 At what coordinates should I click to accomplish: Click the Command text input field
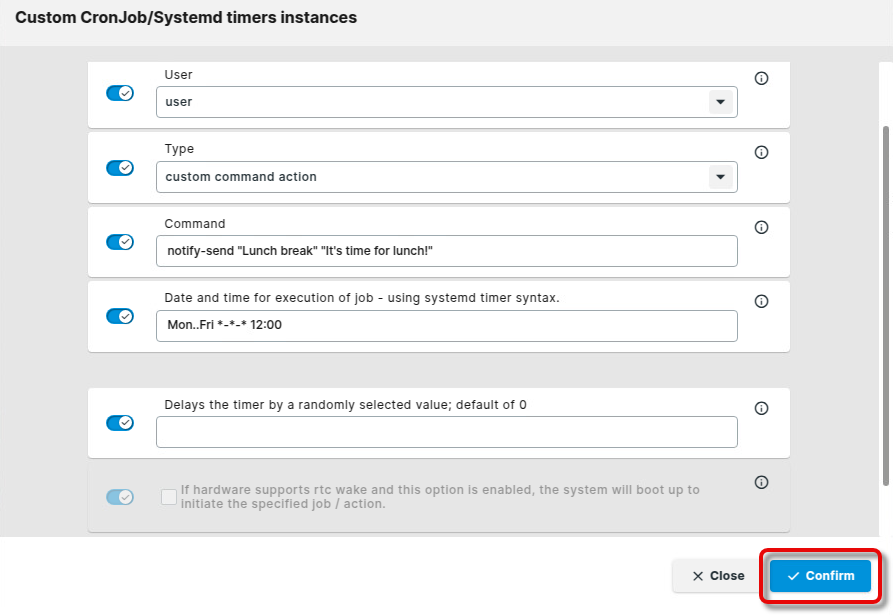tap(446, 251)
